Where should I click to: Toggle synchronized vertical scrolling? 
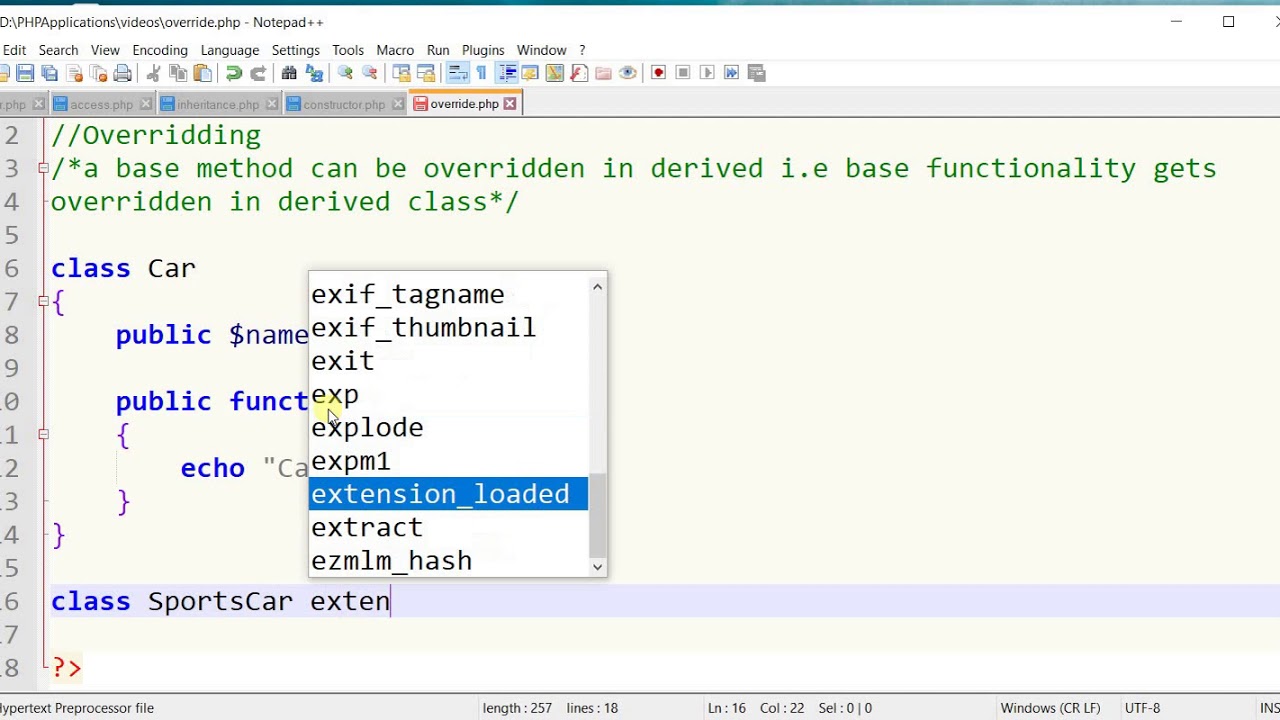pyautogui.click(x=401, y=73)
